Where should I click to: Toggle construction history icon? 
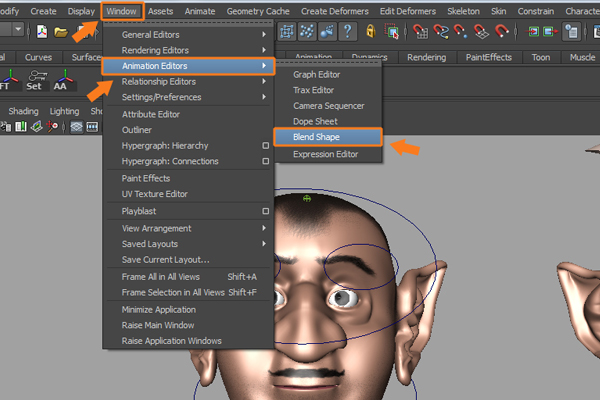pos(572,32)
